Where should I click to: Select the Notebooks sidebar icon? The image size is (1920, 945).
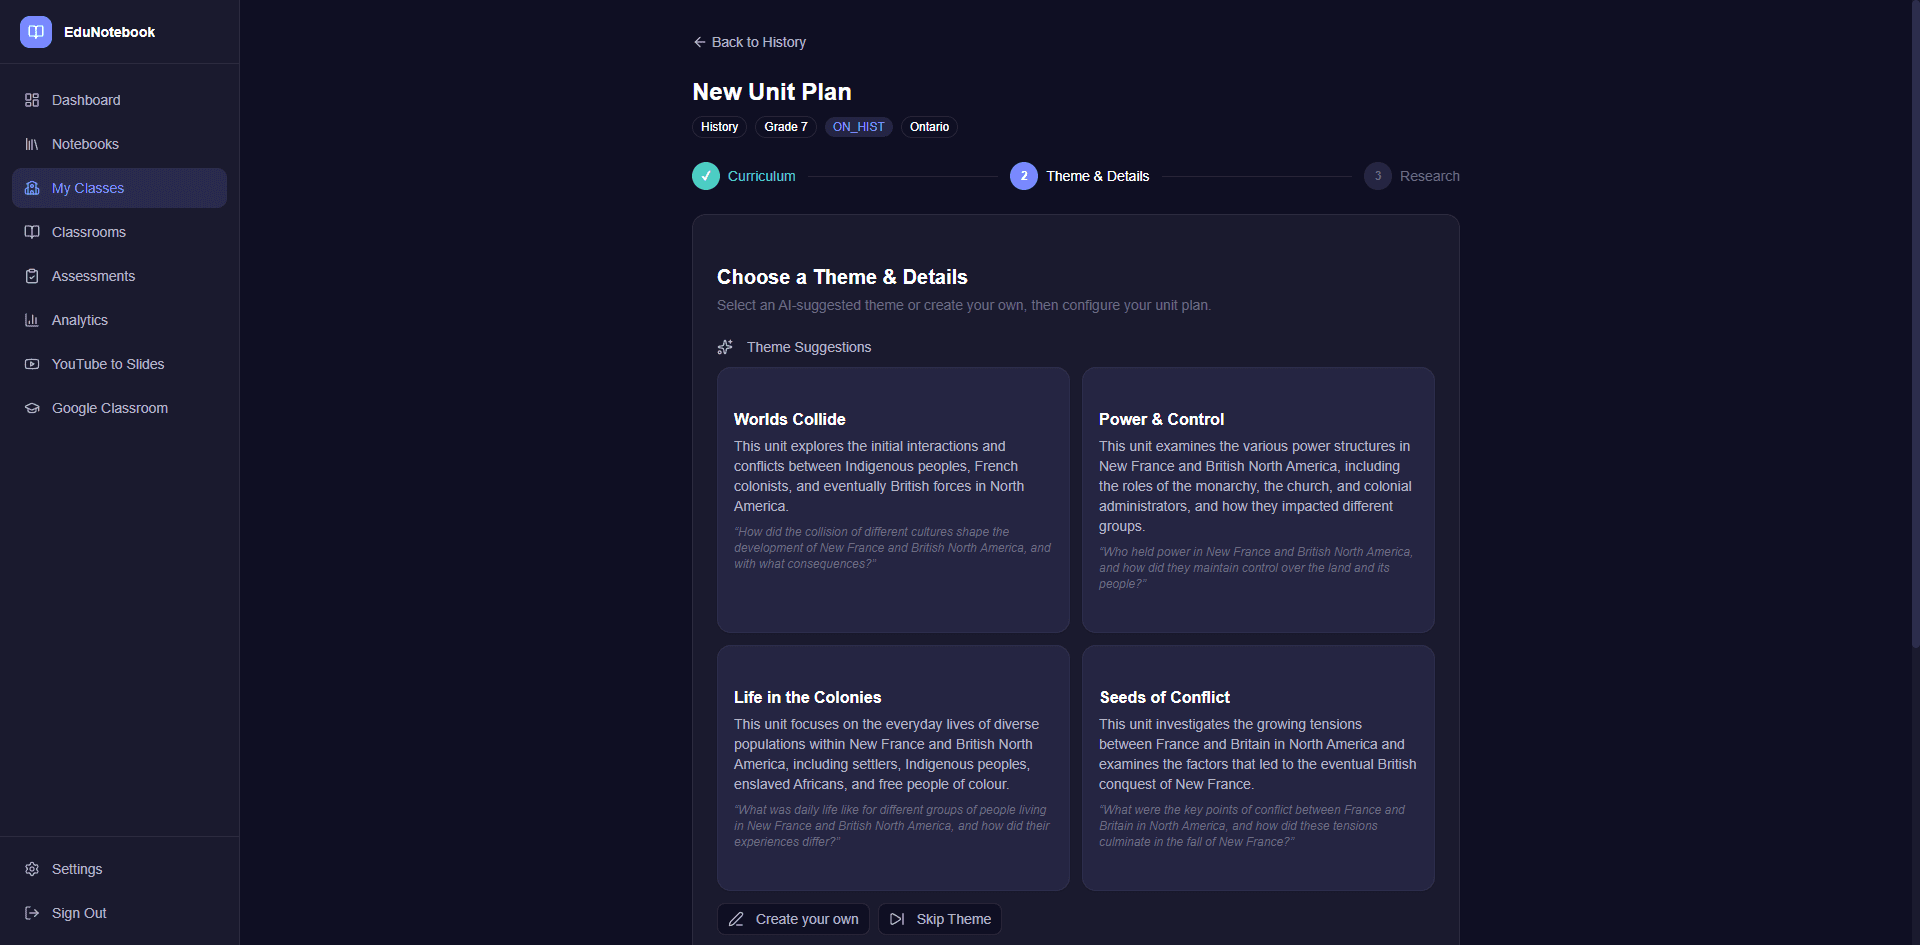(x=32, y=144)
